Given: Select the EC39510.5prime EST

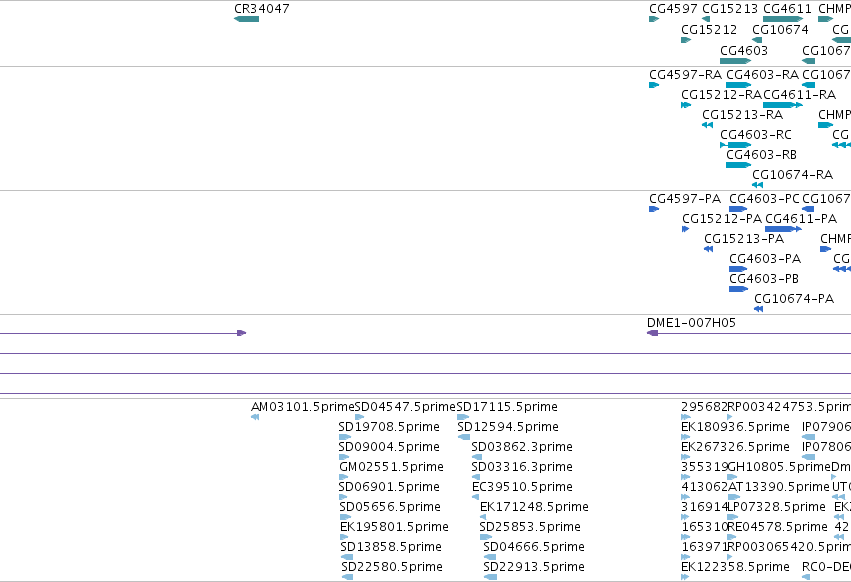Looking at the screenshot, I should click(475, 497).
